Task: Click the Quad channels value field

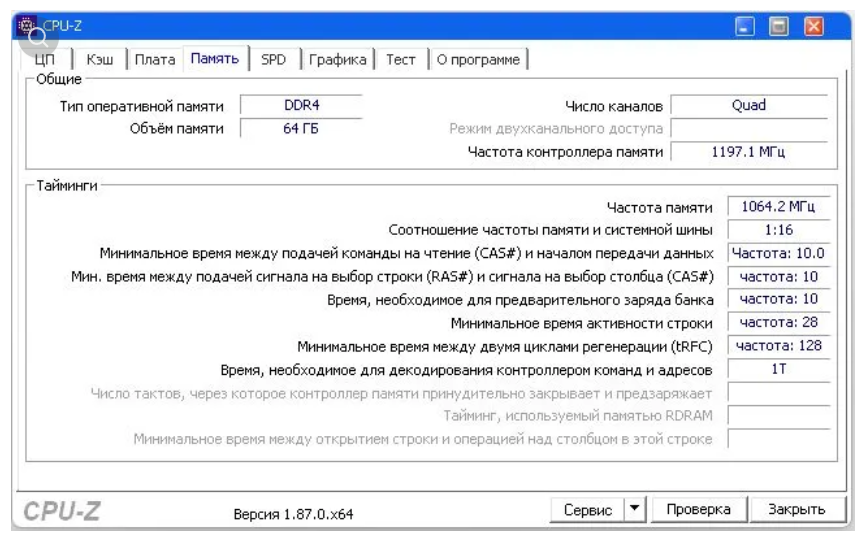Action: click(x=749, y=105)
